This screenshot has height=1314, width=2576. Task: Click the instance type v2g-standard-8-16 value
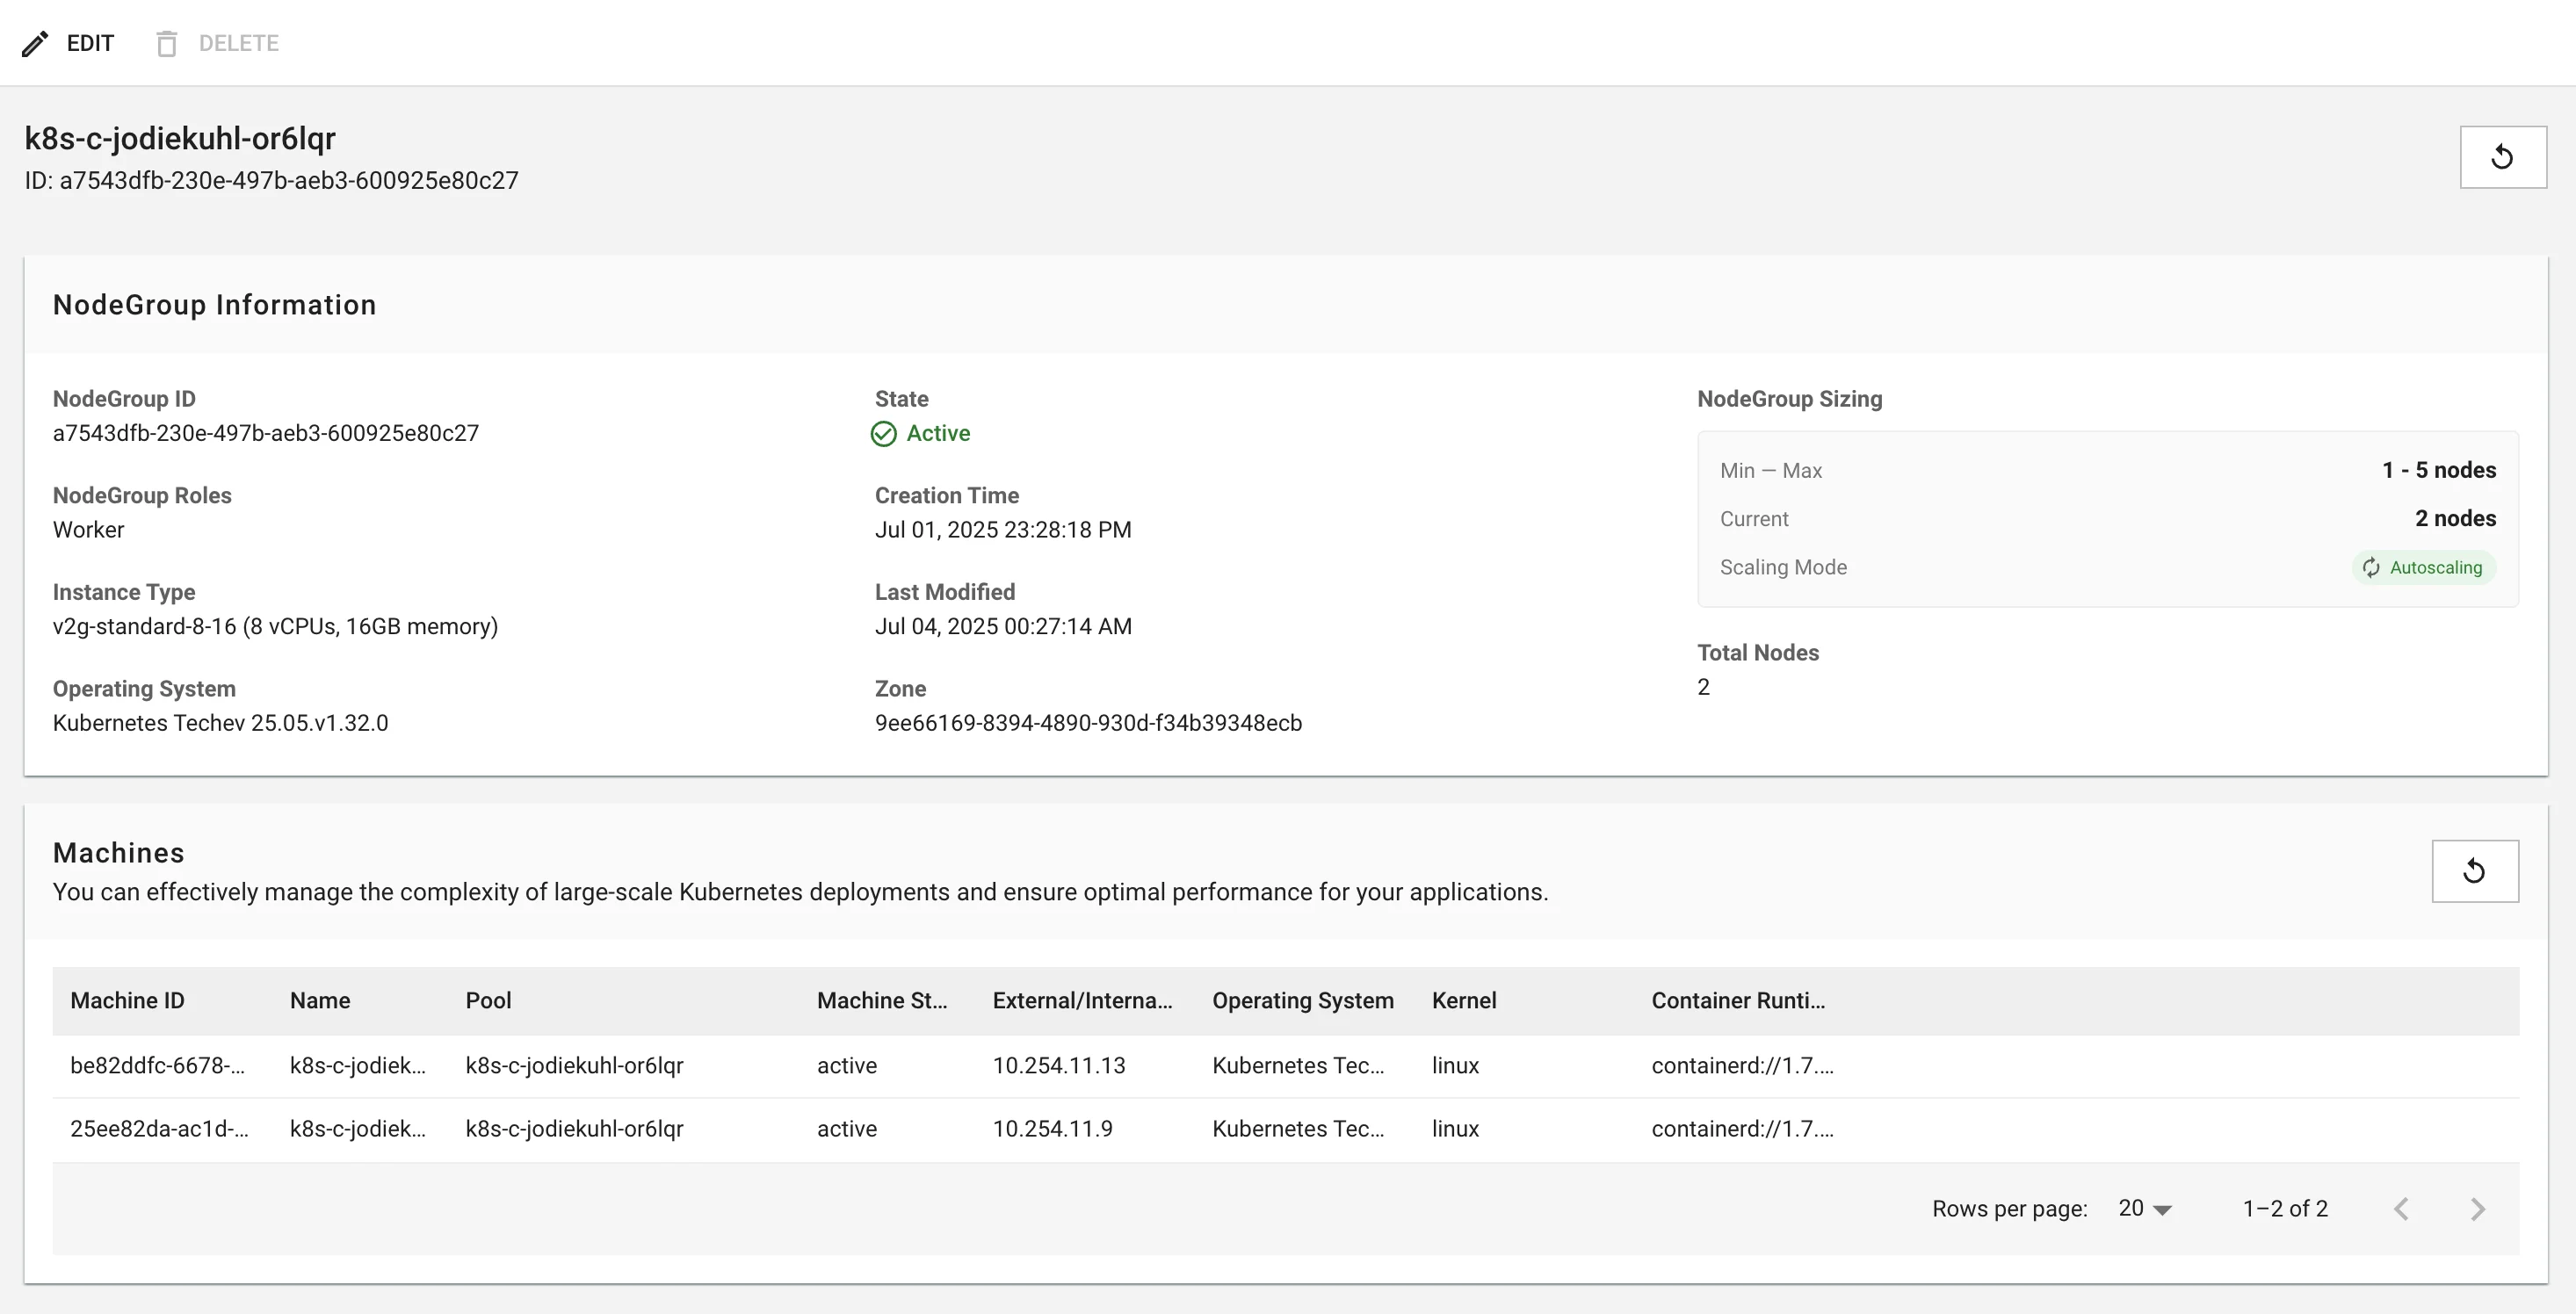pos(275,627)
